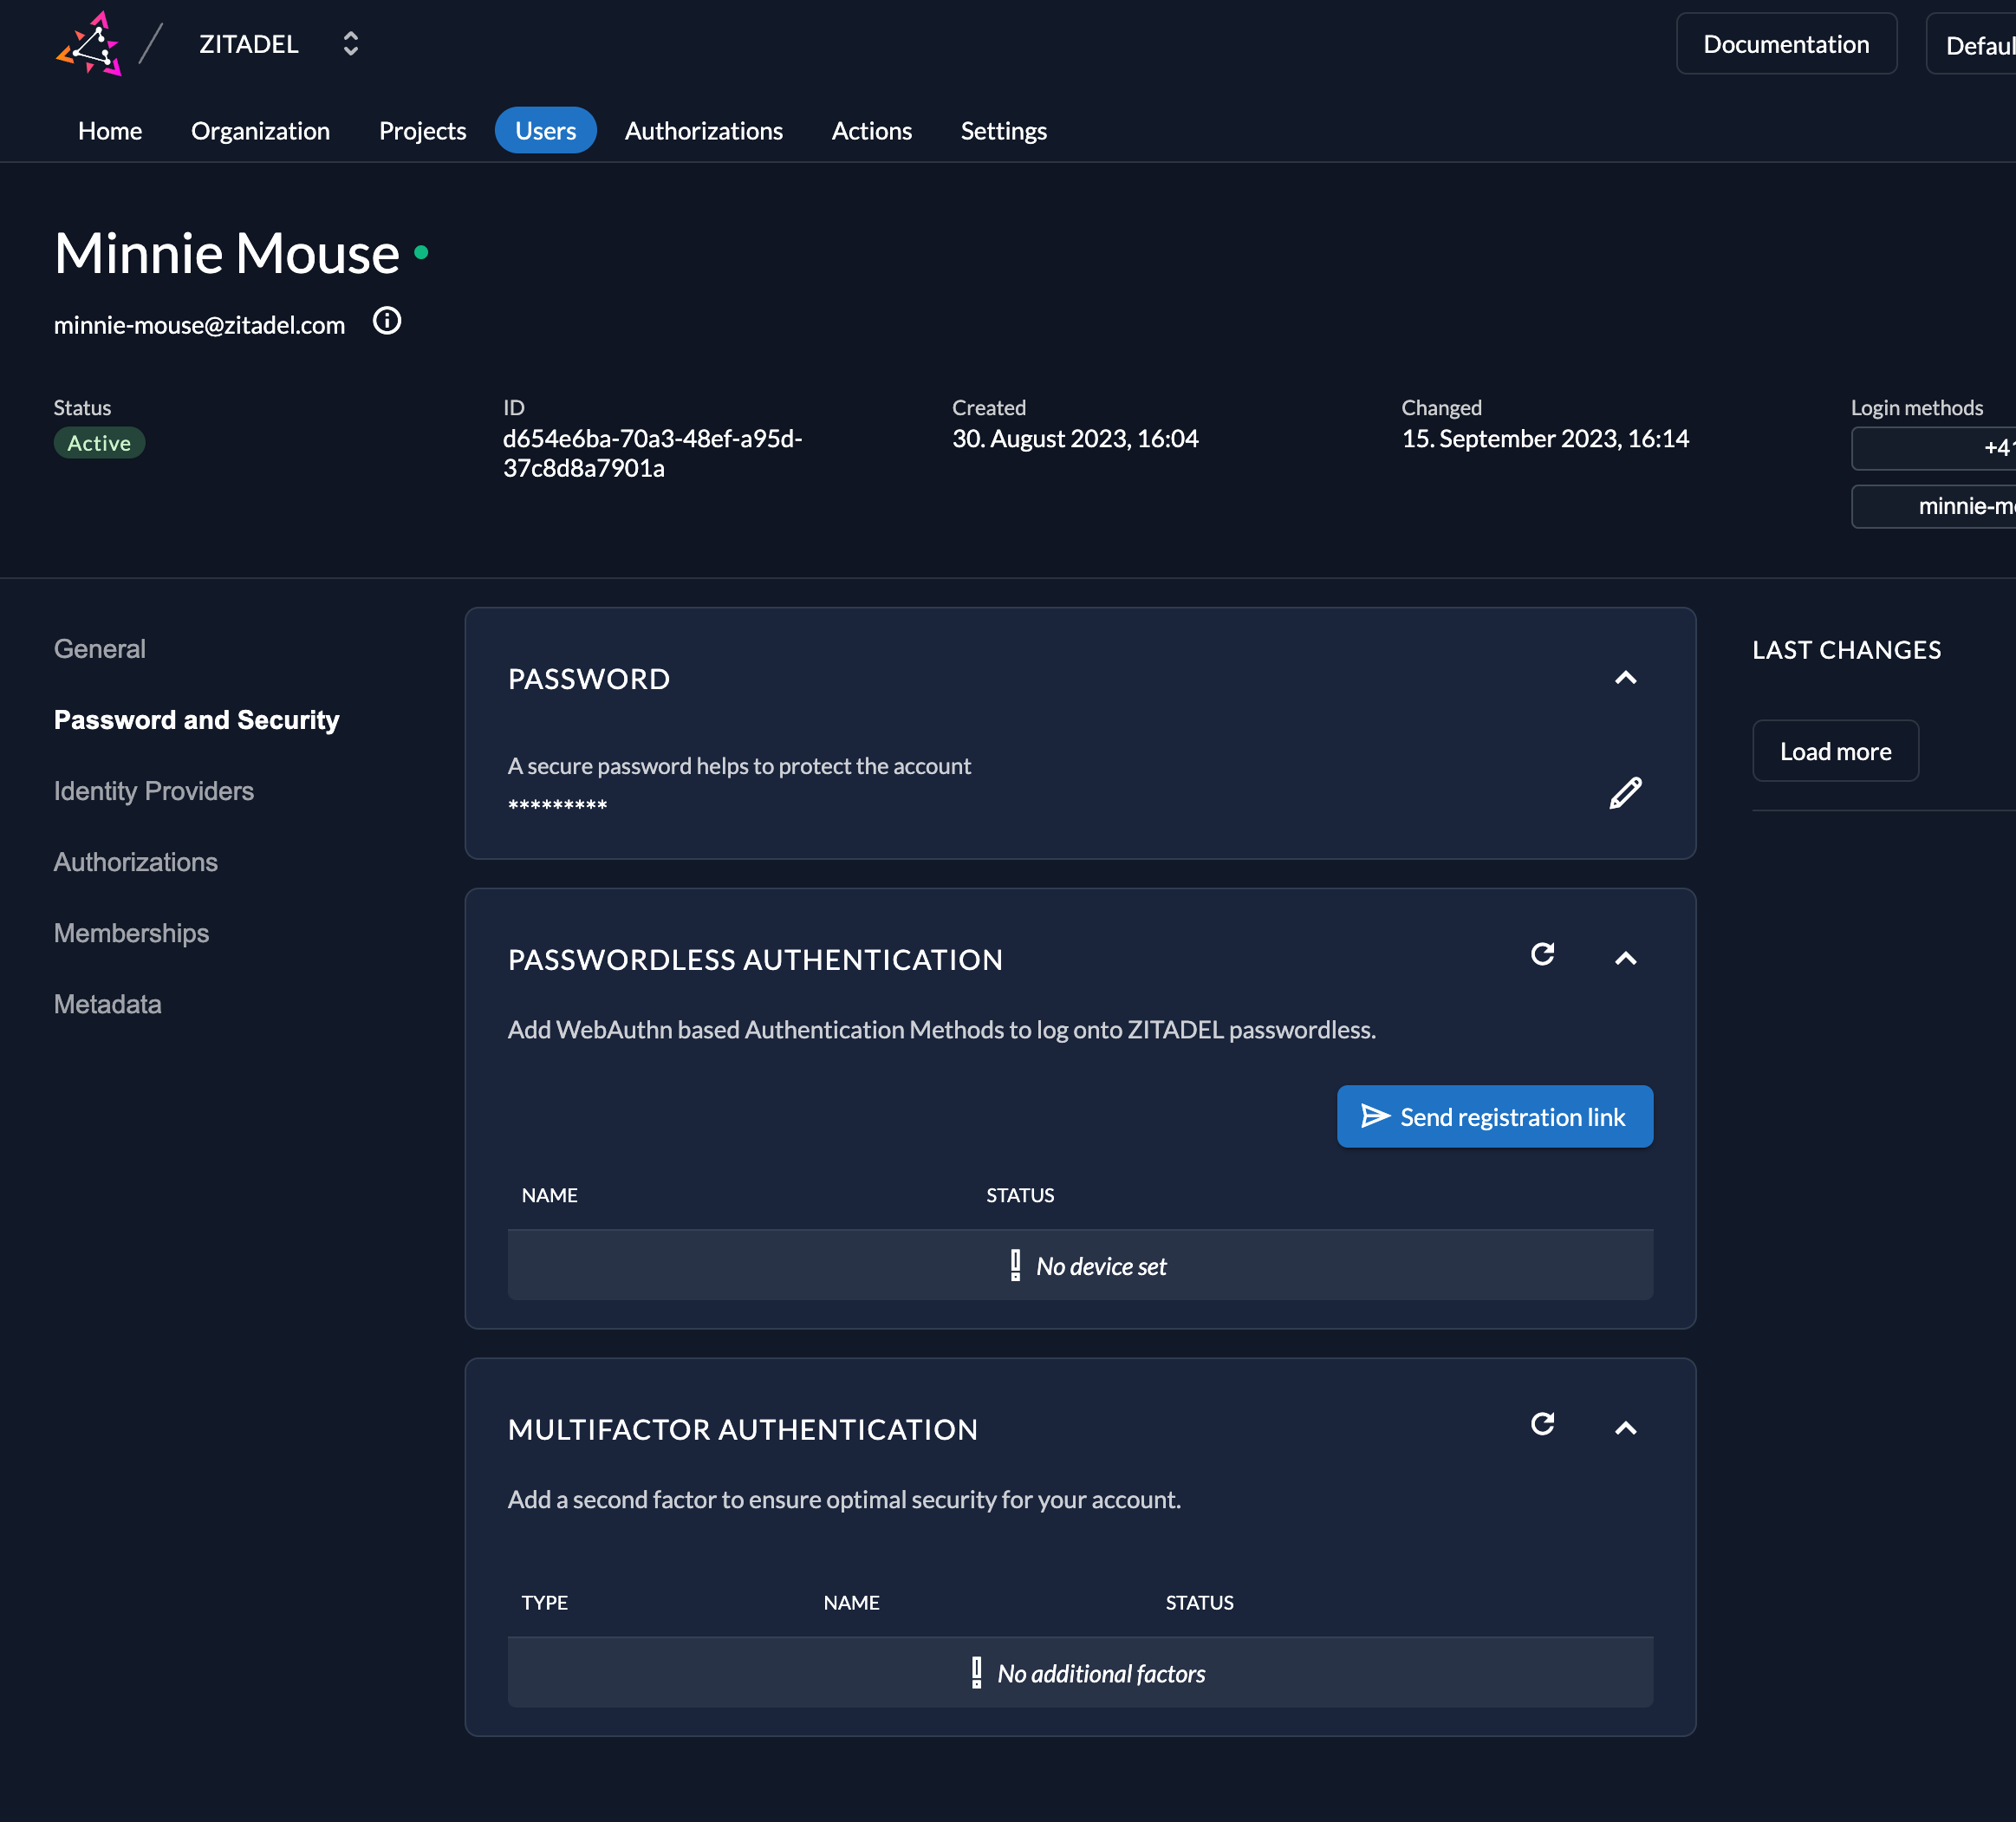
Task: Refresh the Passwordless Authentication list
Action: (x=1543, y=954)
